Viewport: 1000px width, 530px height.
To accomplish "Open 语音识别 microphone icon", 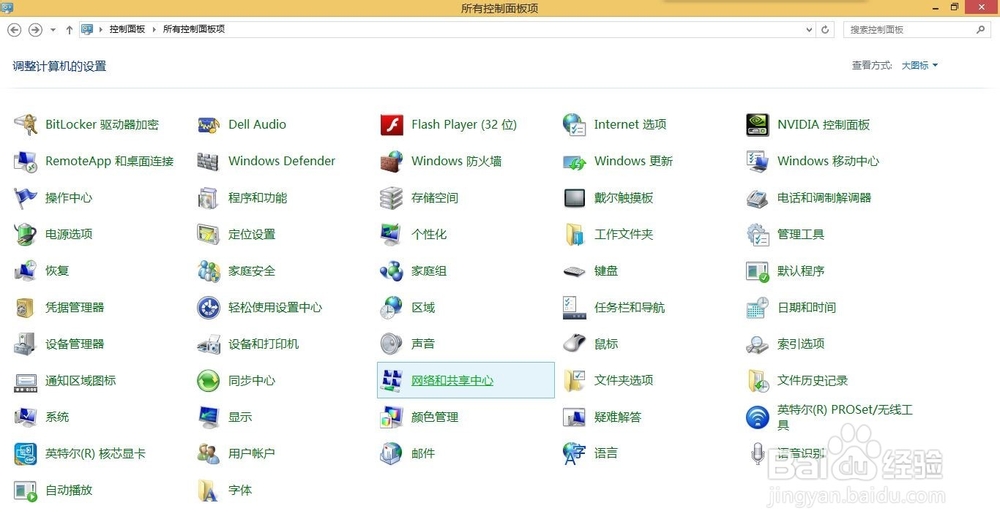I will (x=758, y=453).
